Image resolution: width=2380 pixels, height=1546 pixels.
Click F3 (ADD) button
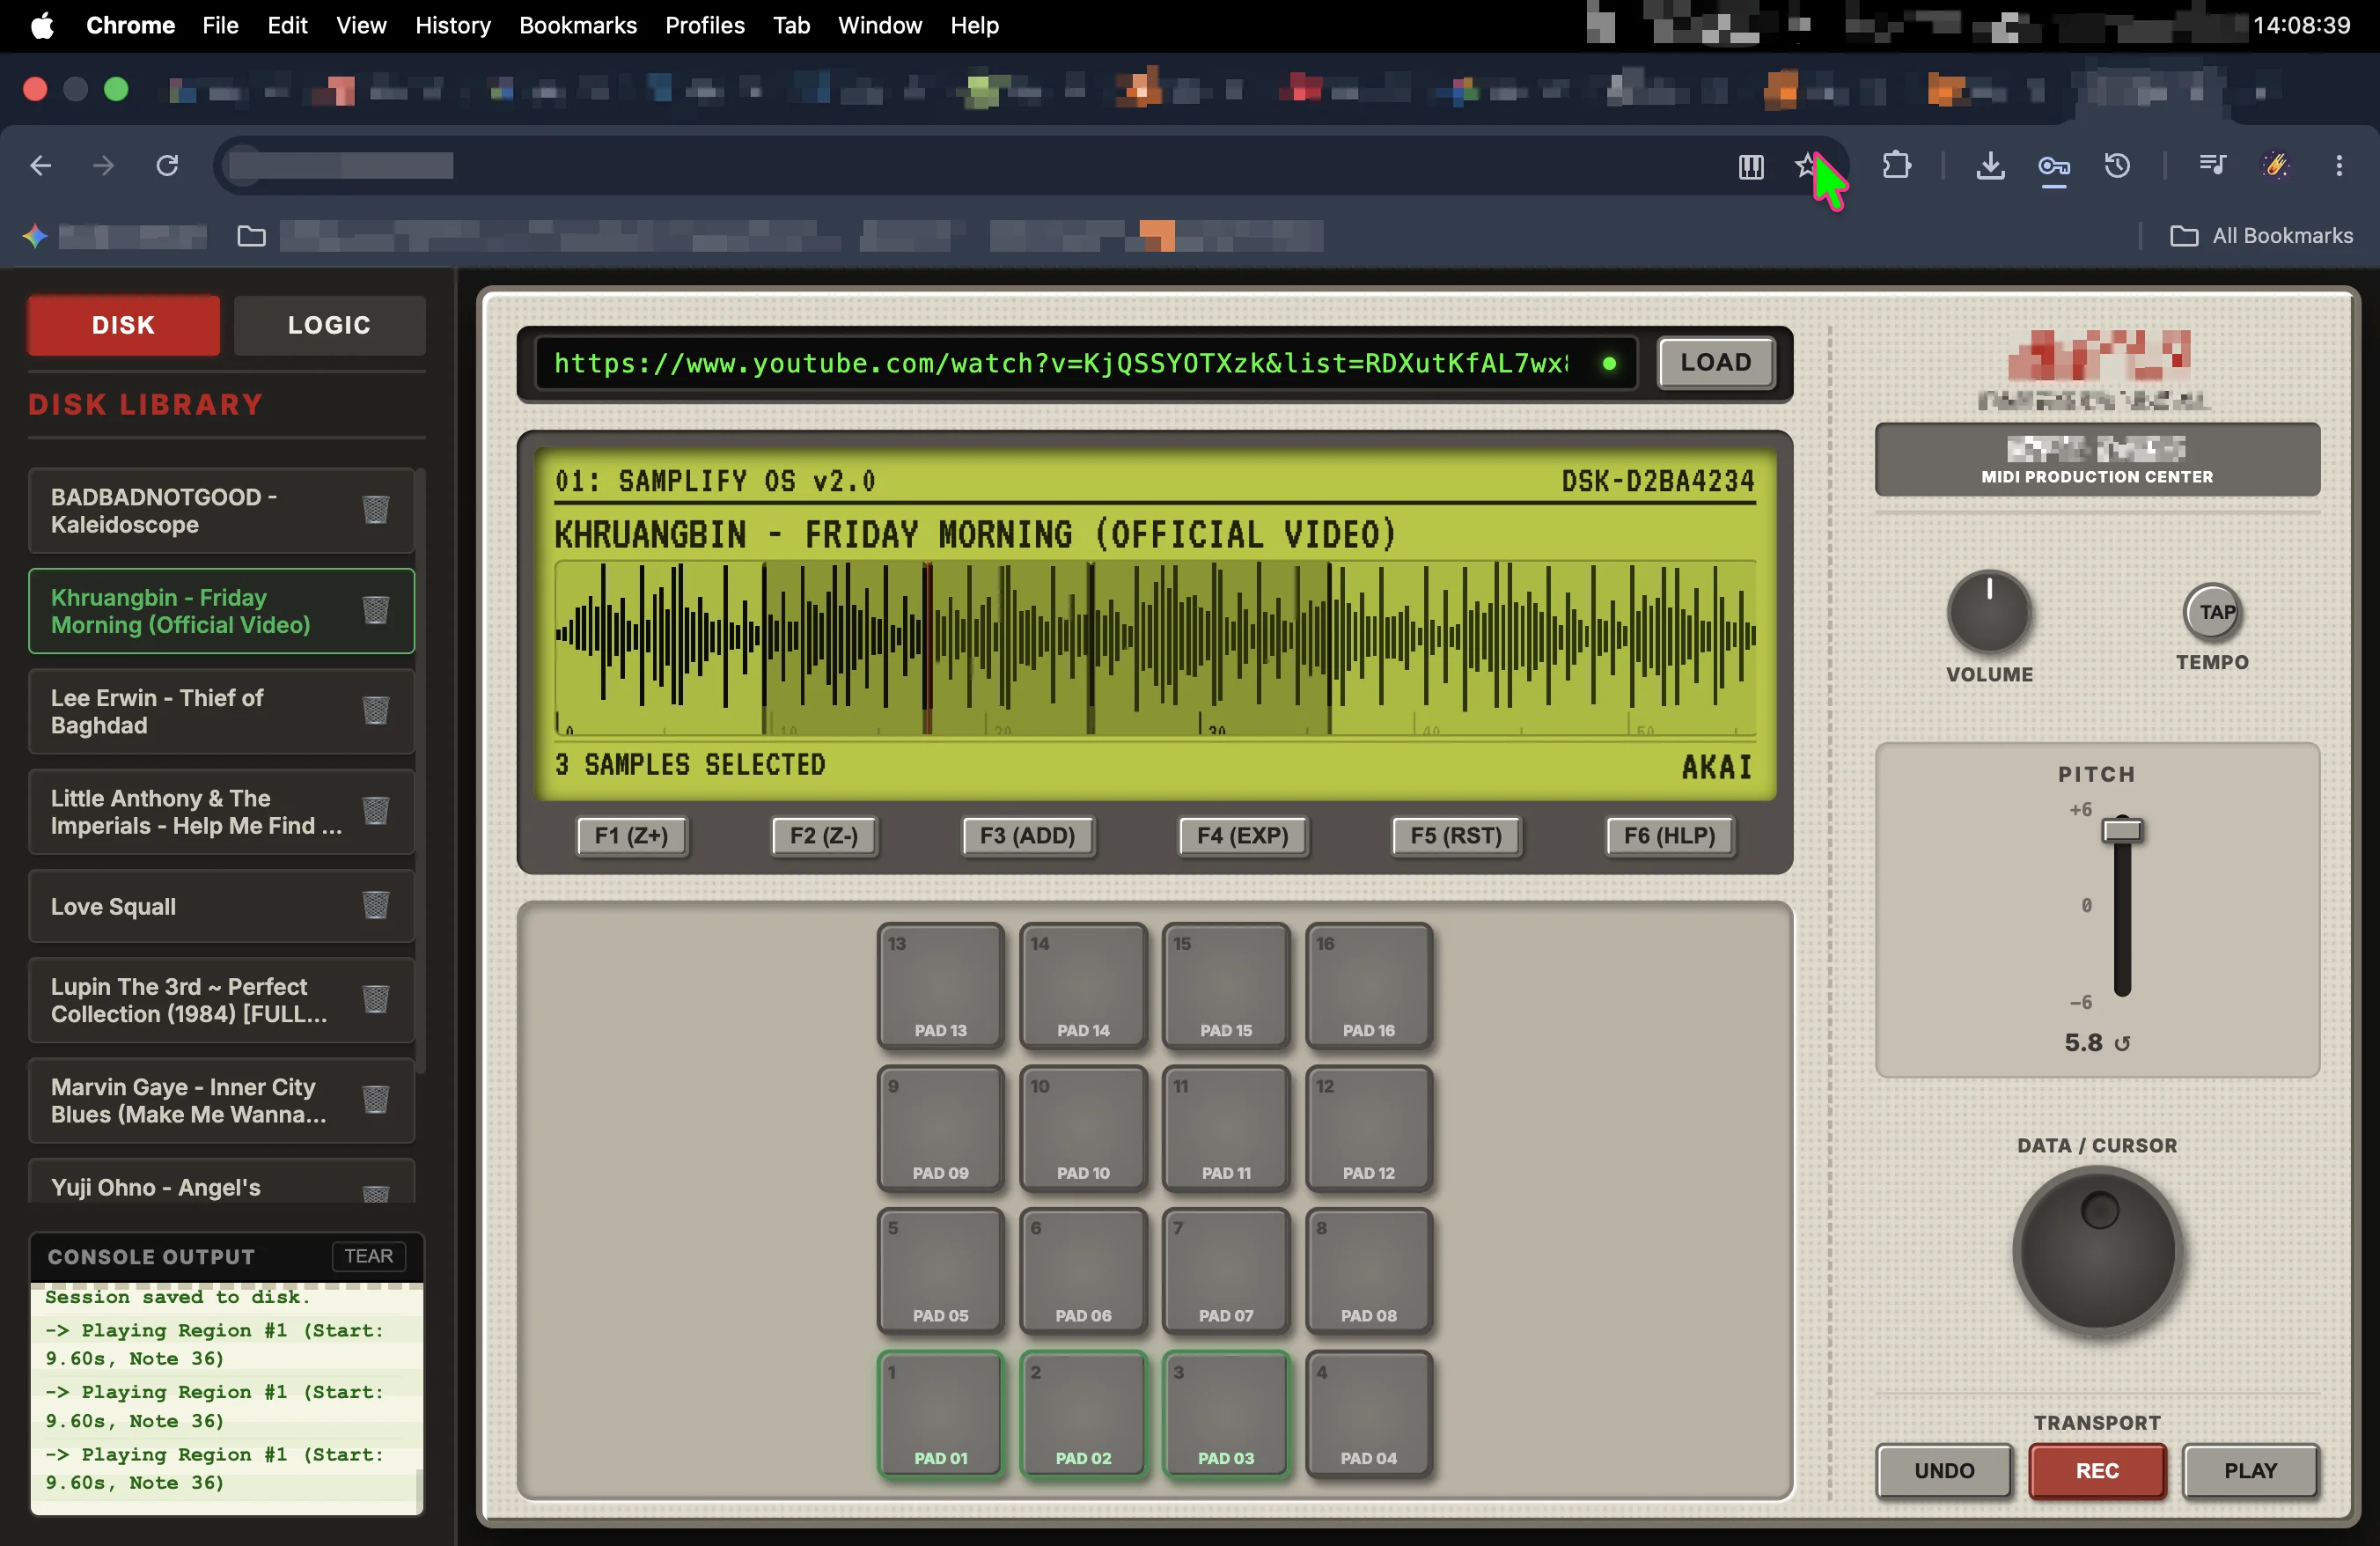(x=1027, y=836)
